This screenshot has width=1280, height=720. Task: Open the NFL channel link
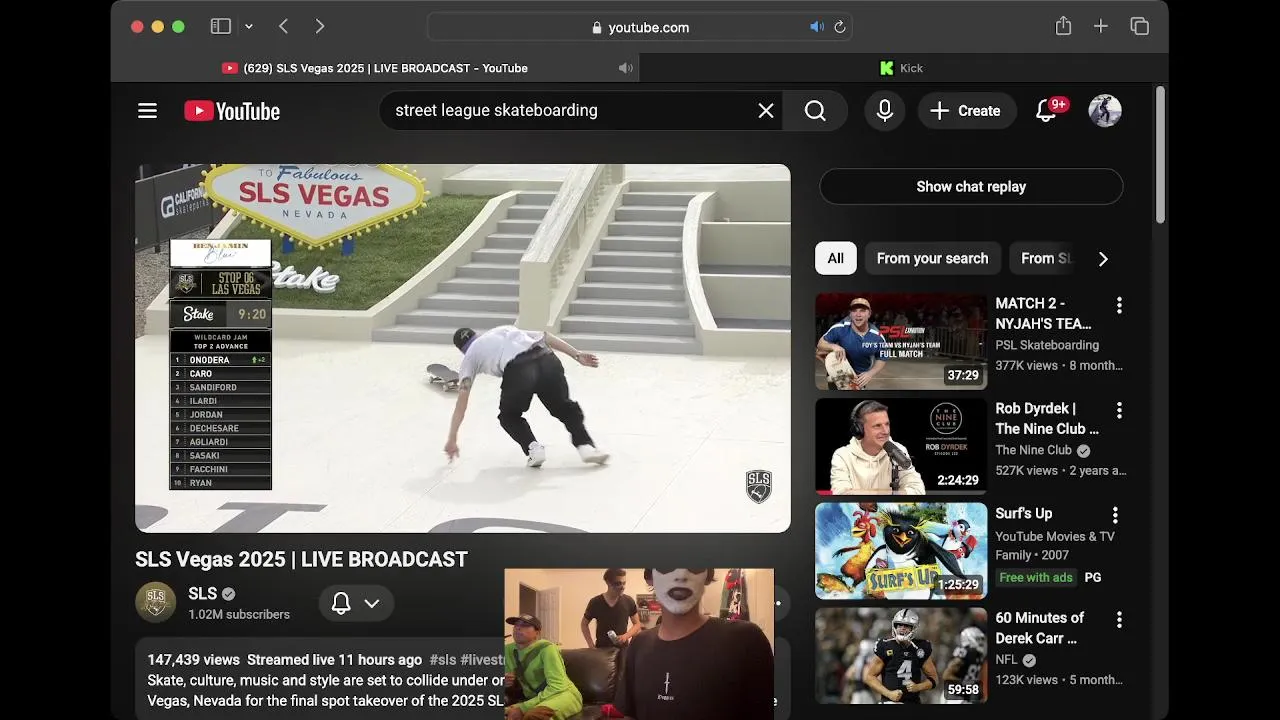(1006, 660)
